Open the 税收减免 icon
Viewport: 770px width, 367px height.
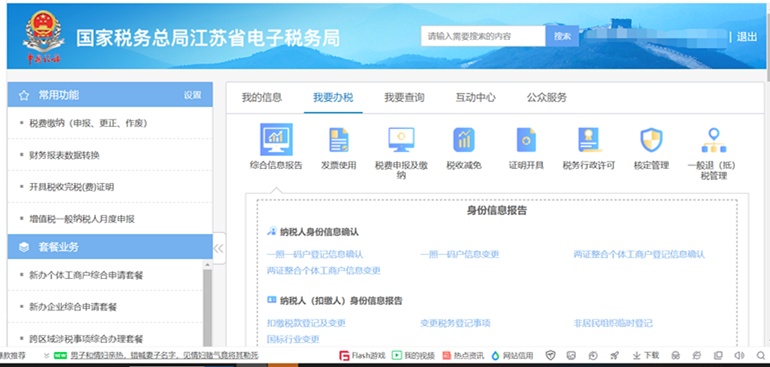click(464, 140)
